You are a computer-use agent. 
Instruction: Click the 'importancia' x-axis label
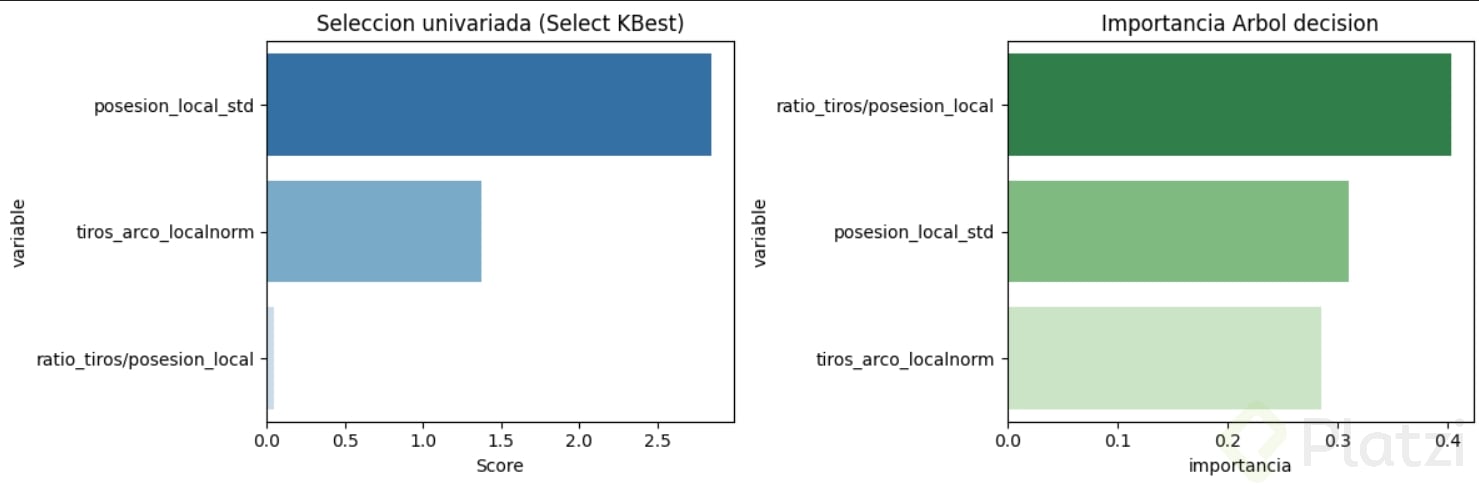point(1239,466)
